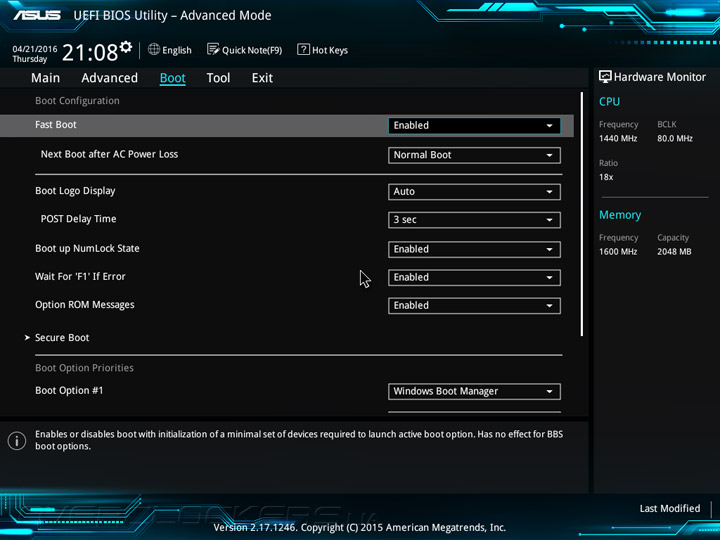Select the Boot Option #1 label
This screenshot has height=540, width=720.
pyautogui.click(x=69, y=390)
